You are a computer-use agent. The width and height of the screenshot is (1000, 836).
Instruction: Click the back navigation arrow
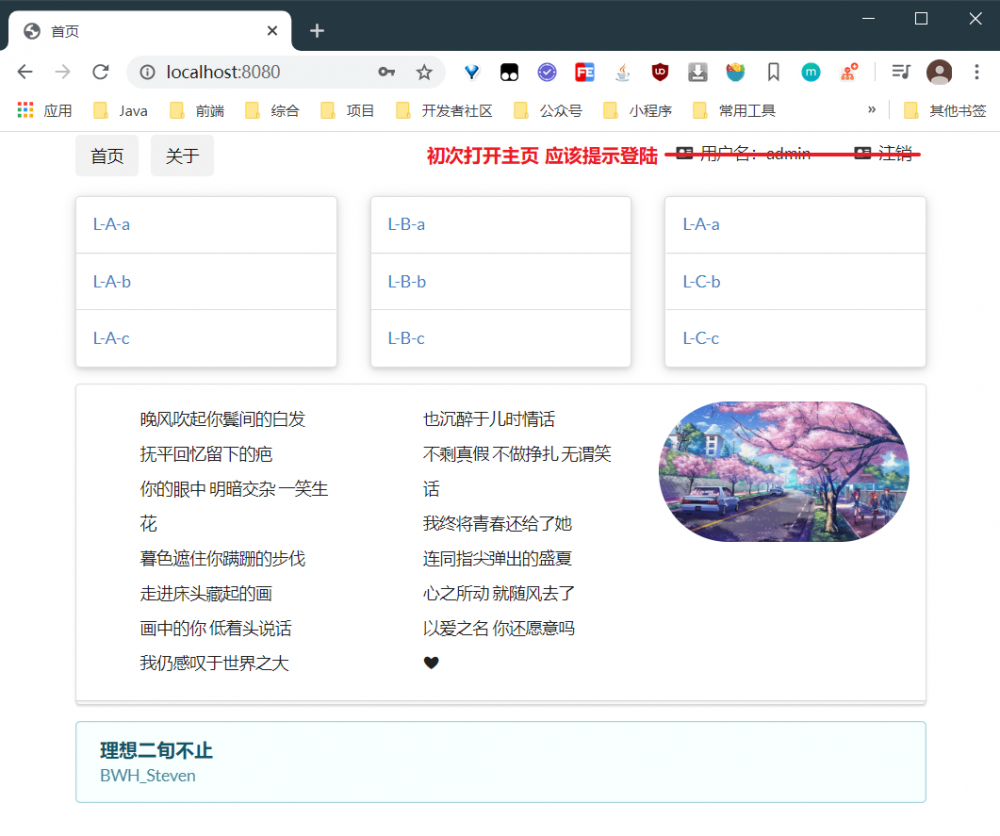24,72
